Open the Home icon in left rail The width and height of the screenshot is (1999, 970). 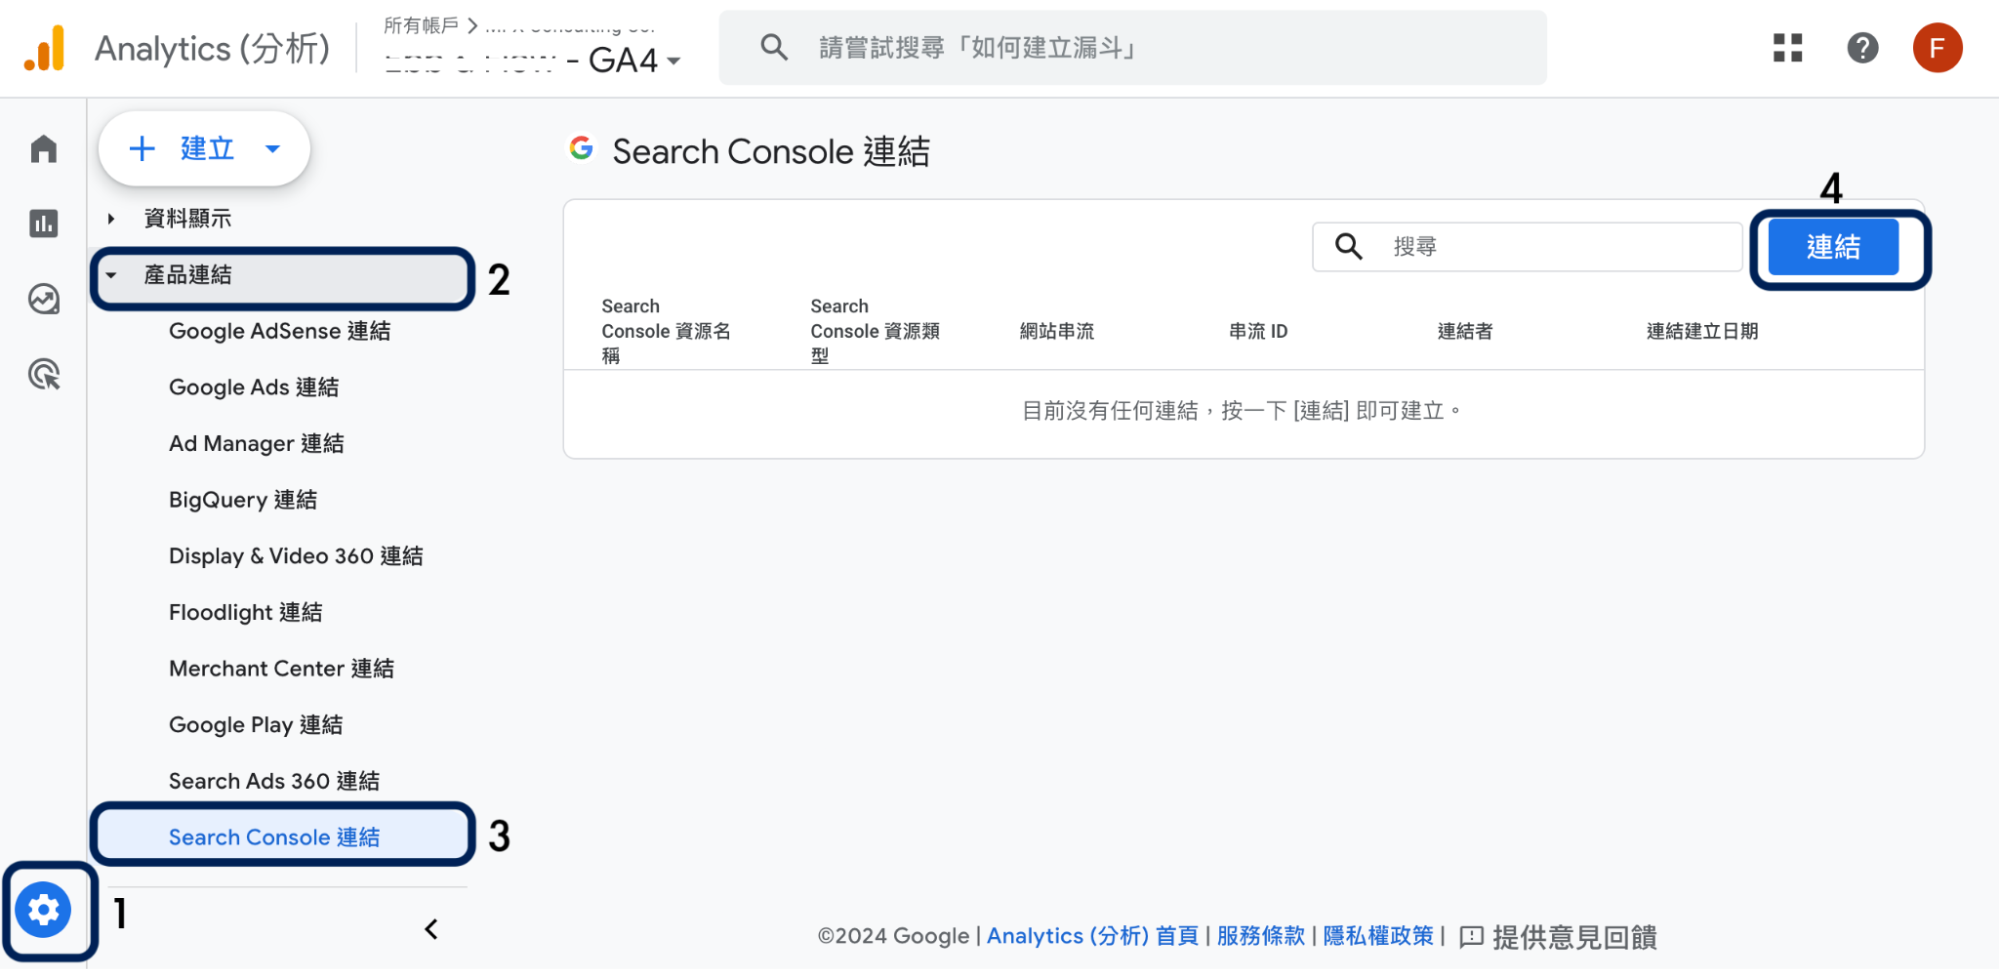[44, 149]
